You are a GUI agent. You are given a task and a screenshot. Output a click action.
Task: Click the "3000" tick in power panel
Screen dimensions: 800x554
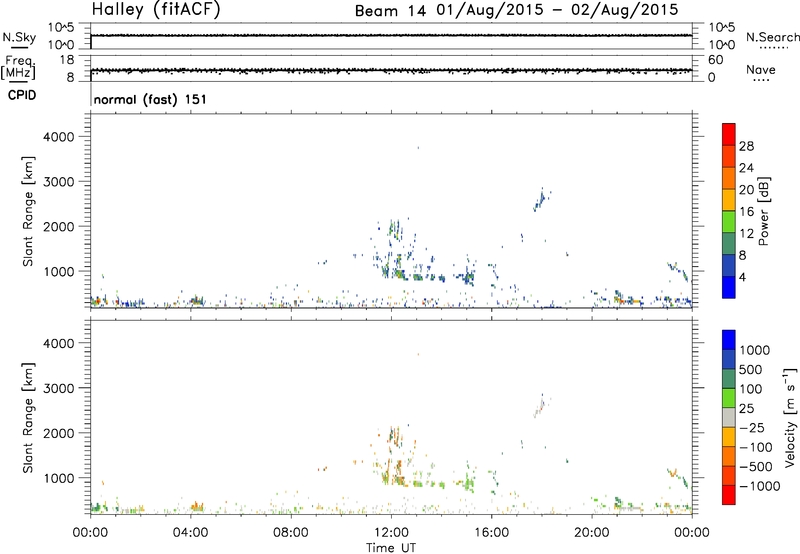tap(59, 182)
